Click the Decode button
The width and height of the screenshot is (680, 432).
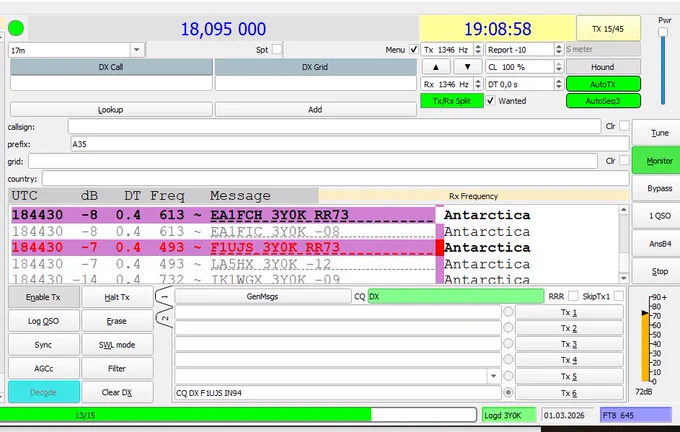[43, 392]
